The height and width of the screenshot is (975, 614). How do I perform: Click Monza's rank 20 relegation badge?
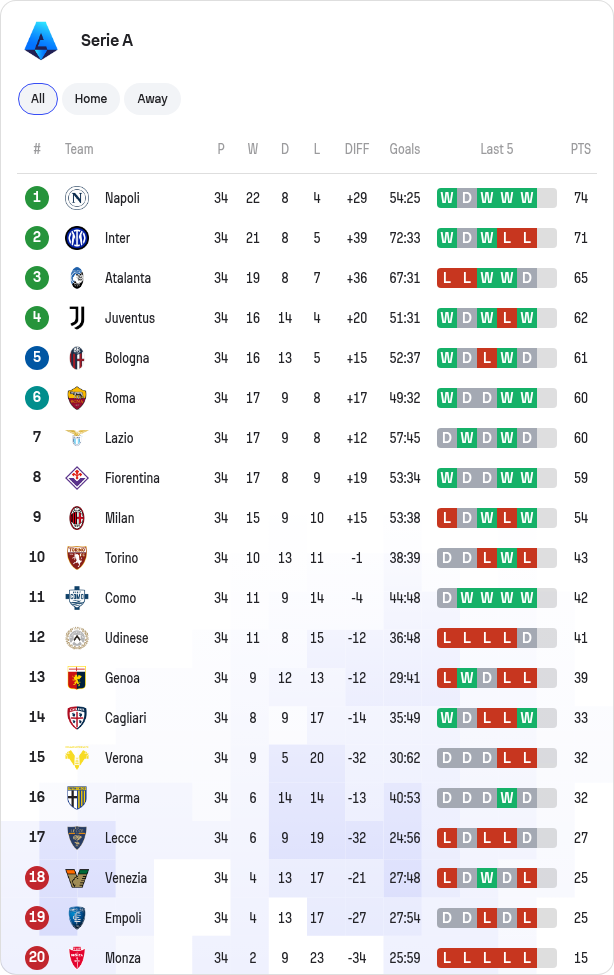coord(37,958)
